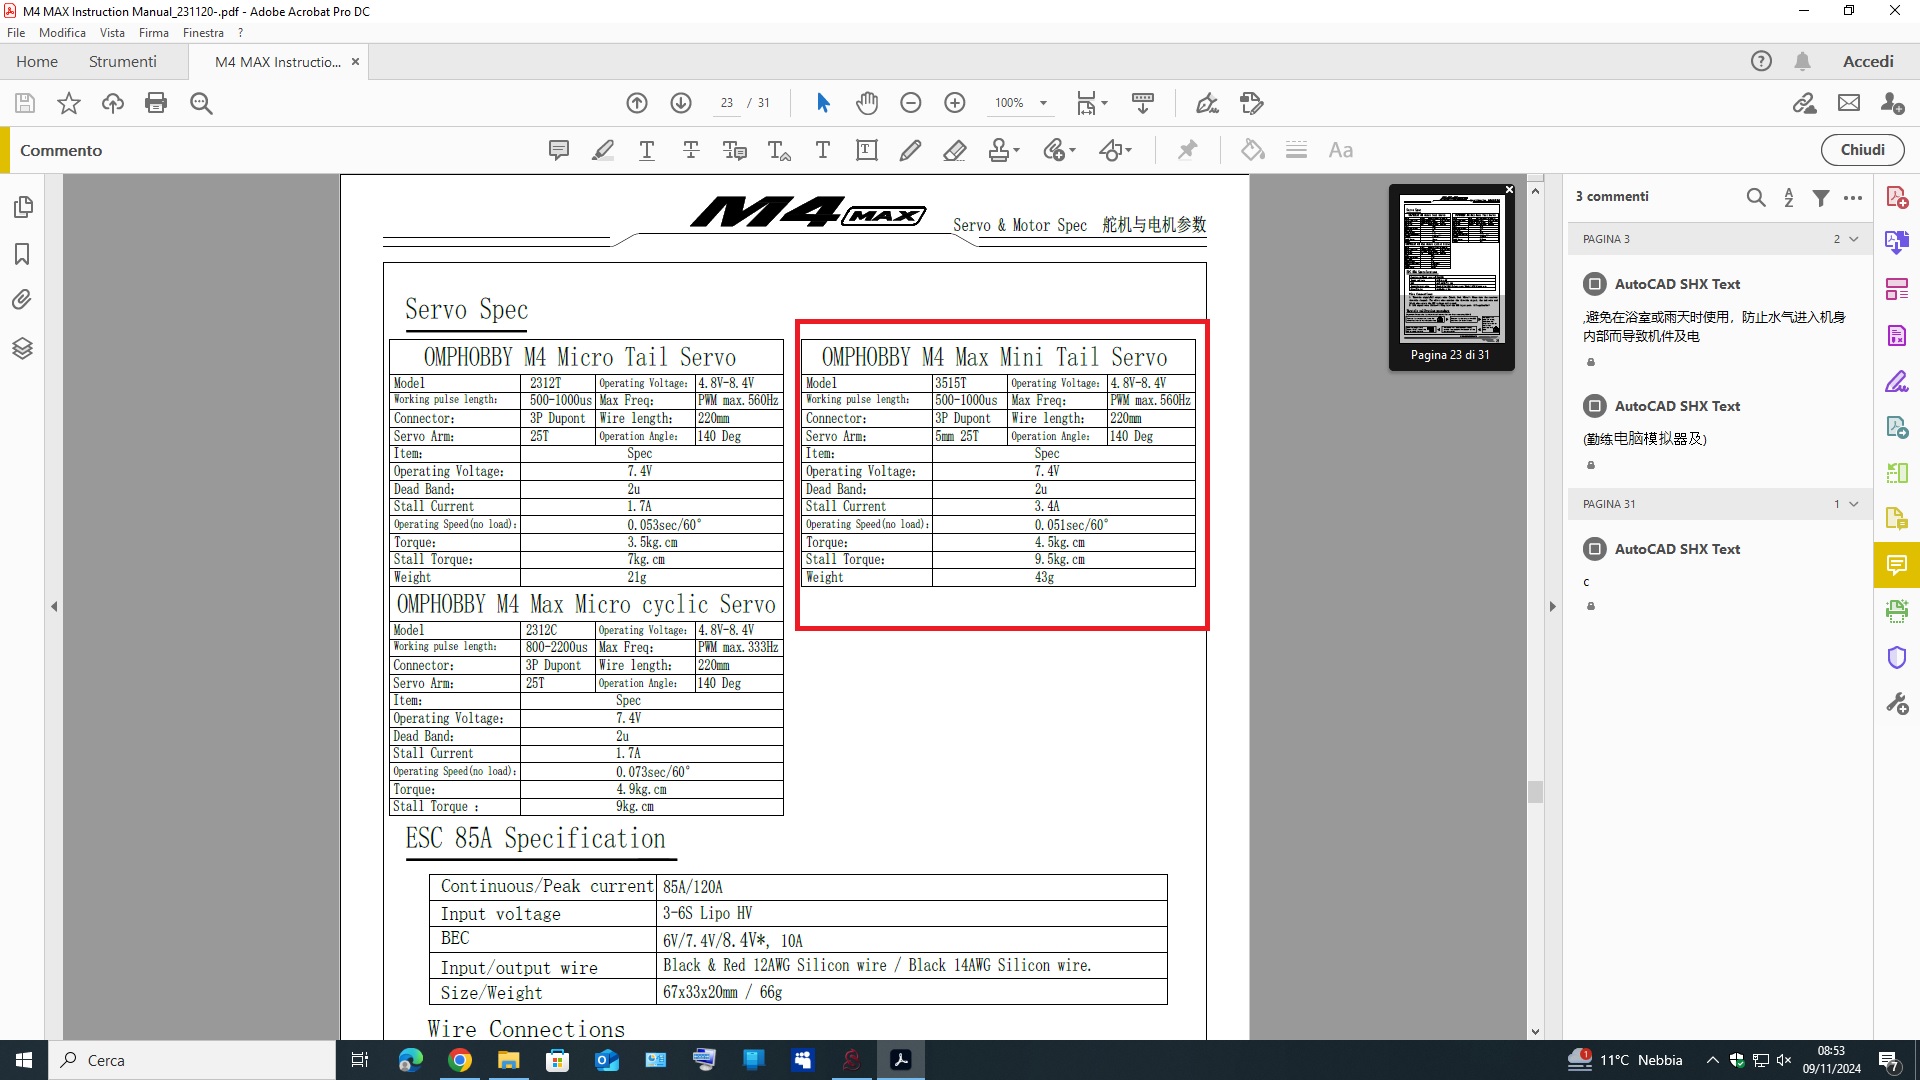Viewport: 1920px width, 1080px height.
Task: Choose the strikethrough text tool
Action: (691, 150)
